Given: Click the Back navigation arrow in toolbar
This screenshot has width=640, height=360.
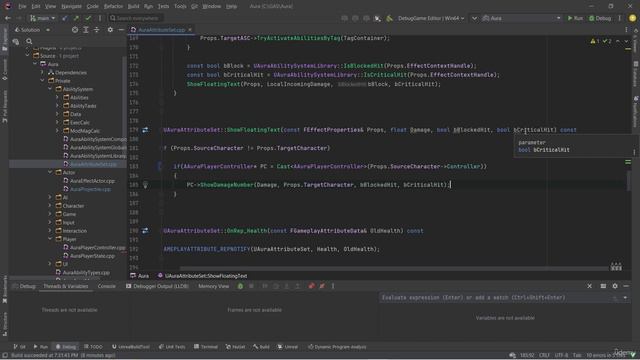Looking at the screenshot, I should (8, 18).
